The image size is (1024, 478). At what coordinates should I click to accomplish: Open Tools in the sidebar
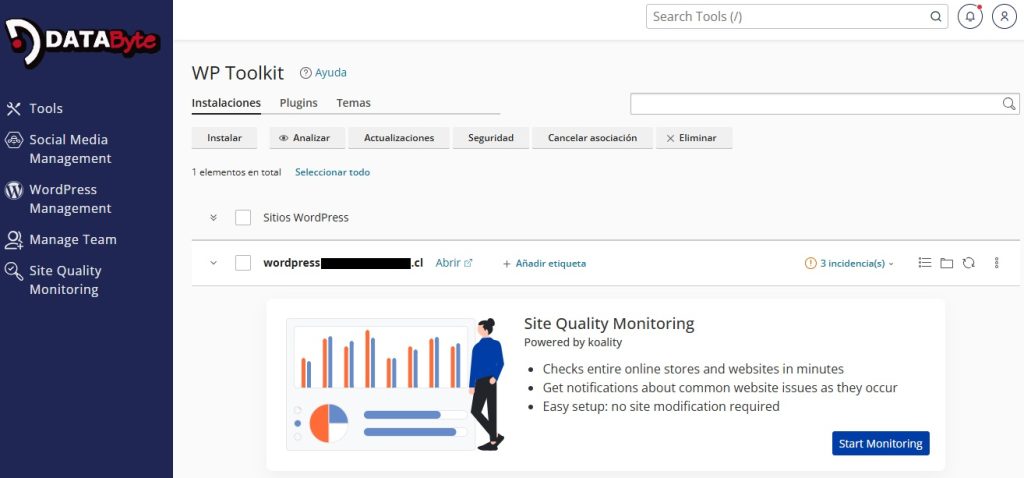pos(46,108)
